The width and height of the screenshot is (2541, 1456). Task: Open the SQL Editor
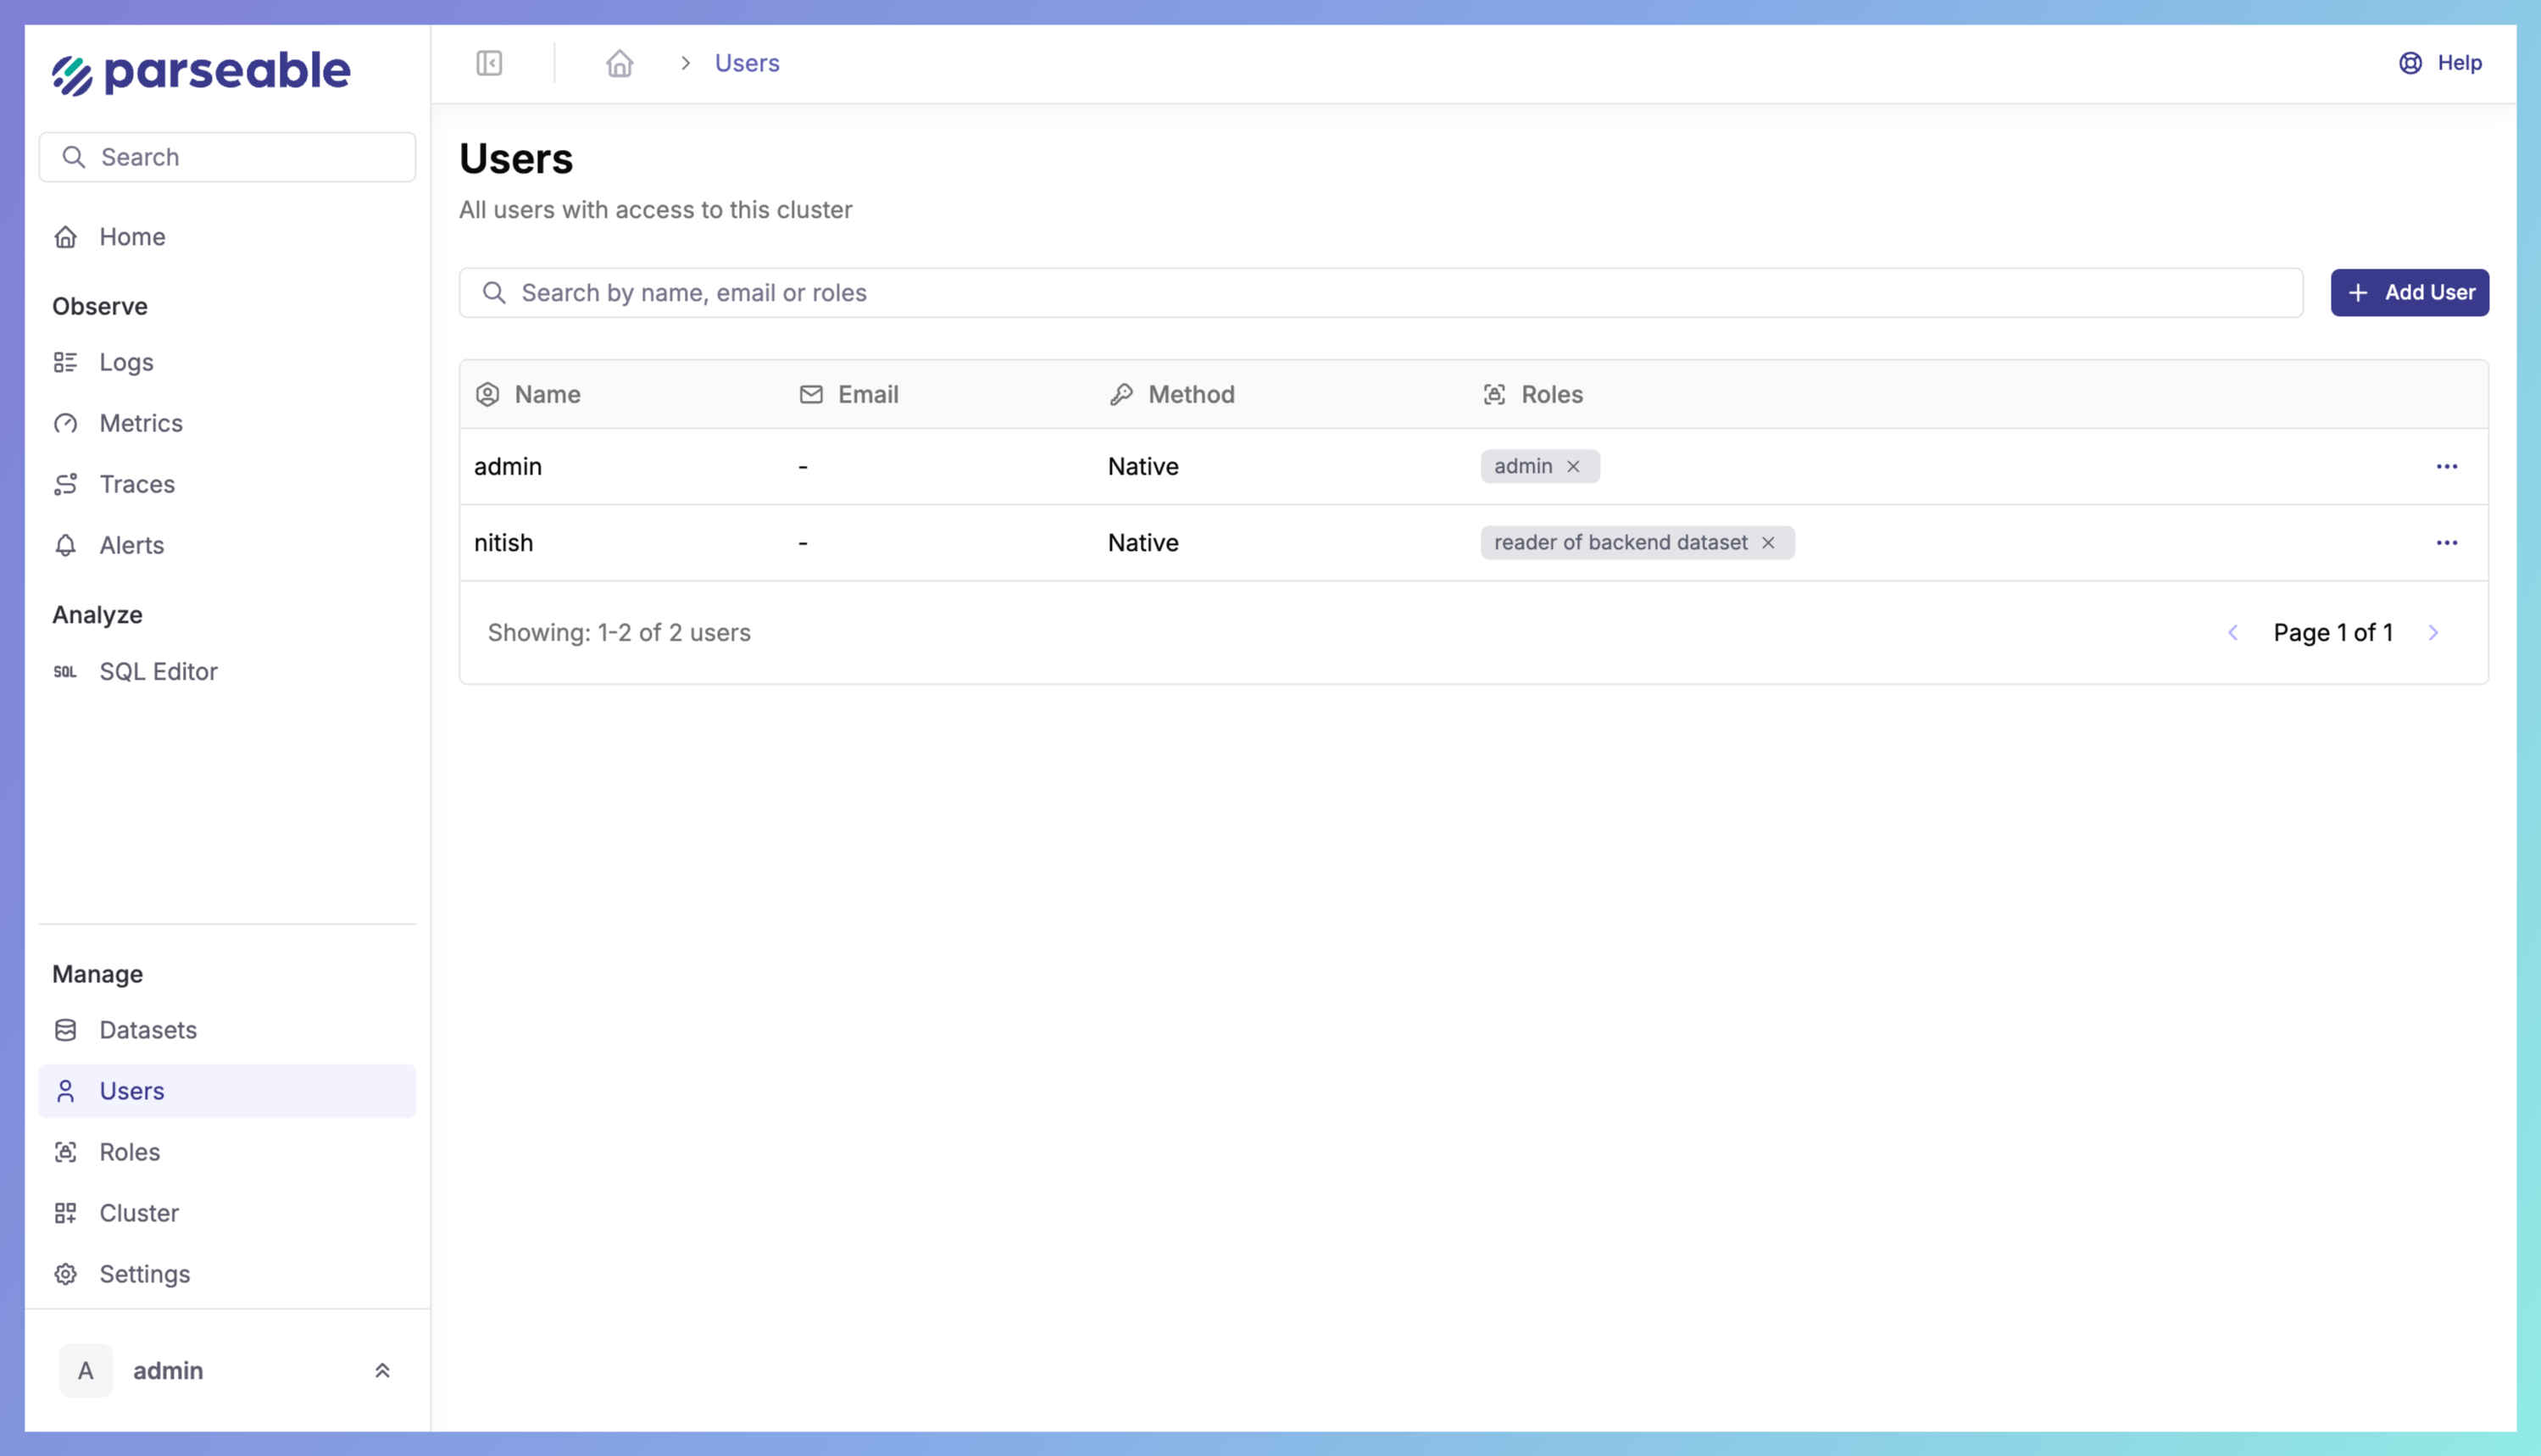pyautogui.click(x=158, y=671)
